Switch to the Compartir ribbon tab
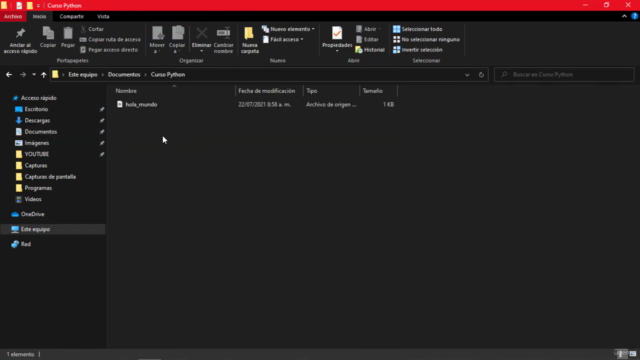 71,16
